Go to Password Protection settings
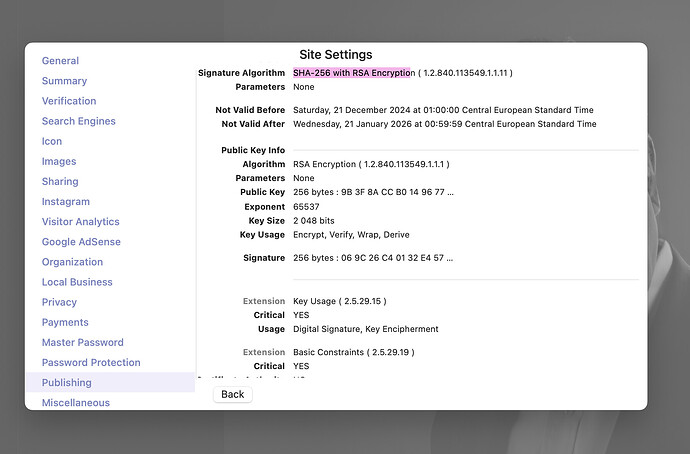Viewport: 690px width, 454px height. point(91,362)
